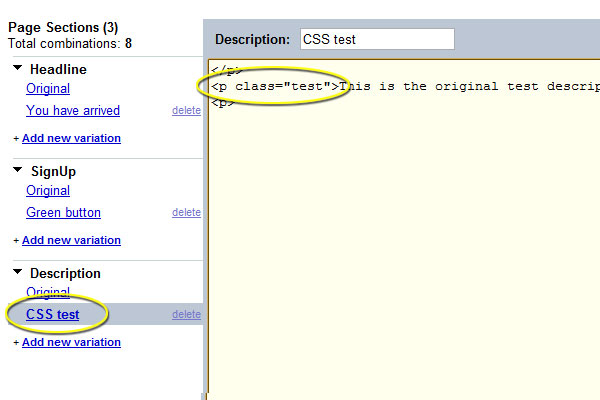The width and height of the screenshot is (600, 400).
Task: Click the closing </p> tag on first line
Action: tap(226, 70)
